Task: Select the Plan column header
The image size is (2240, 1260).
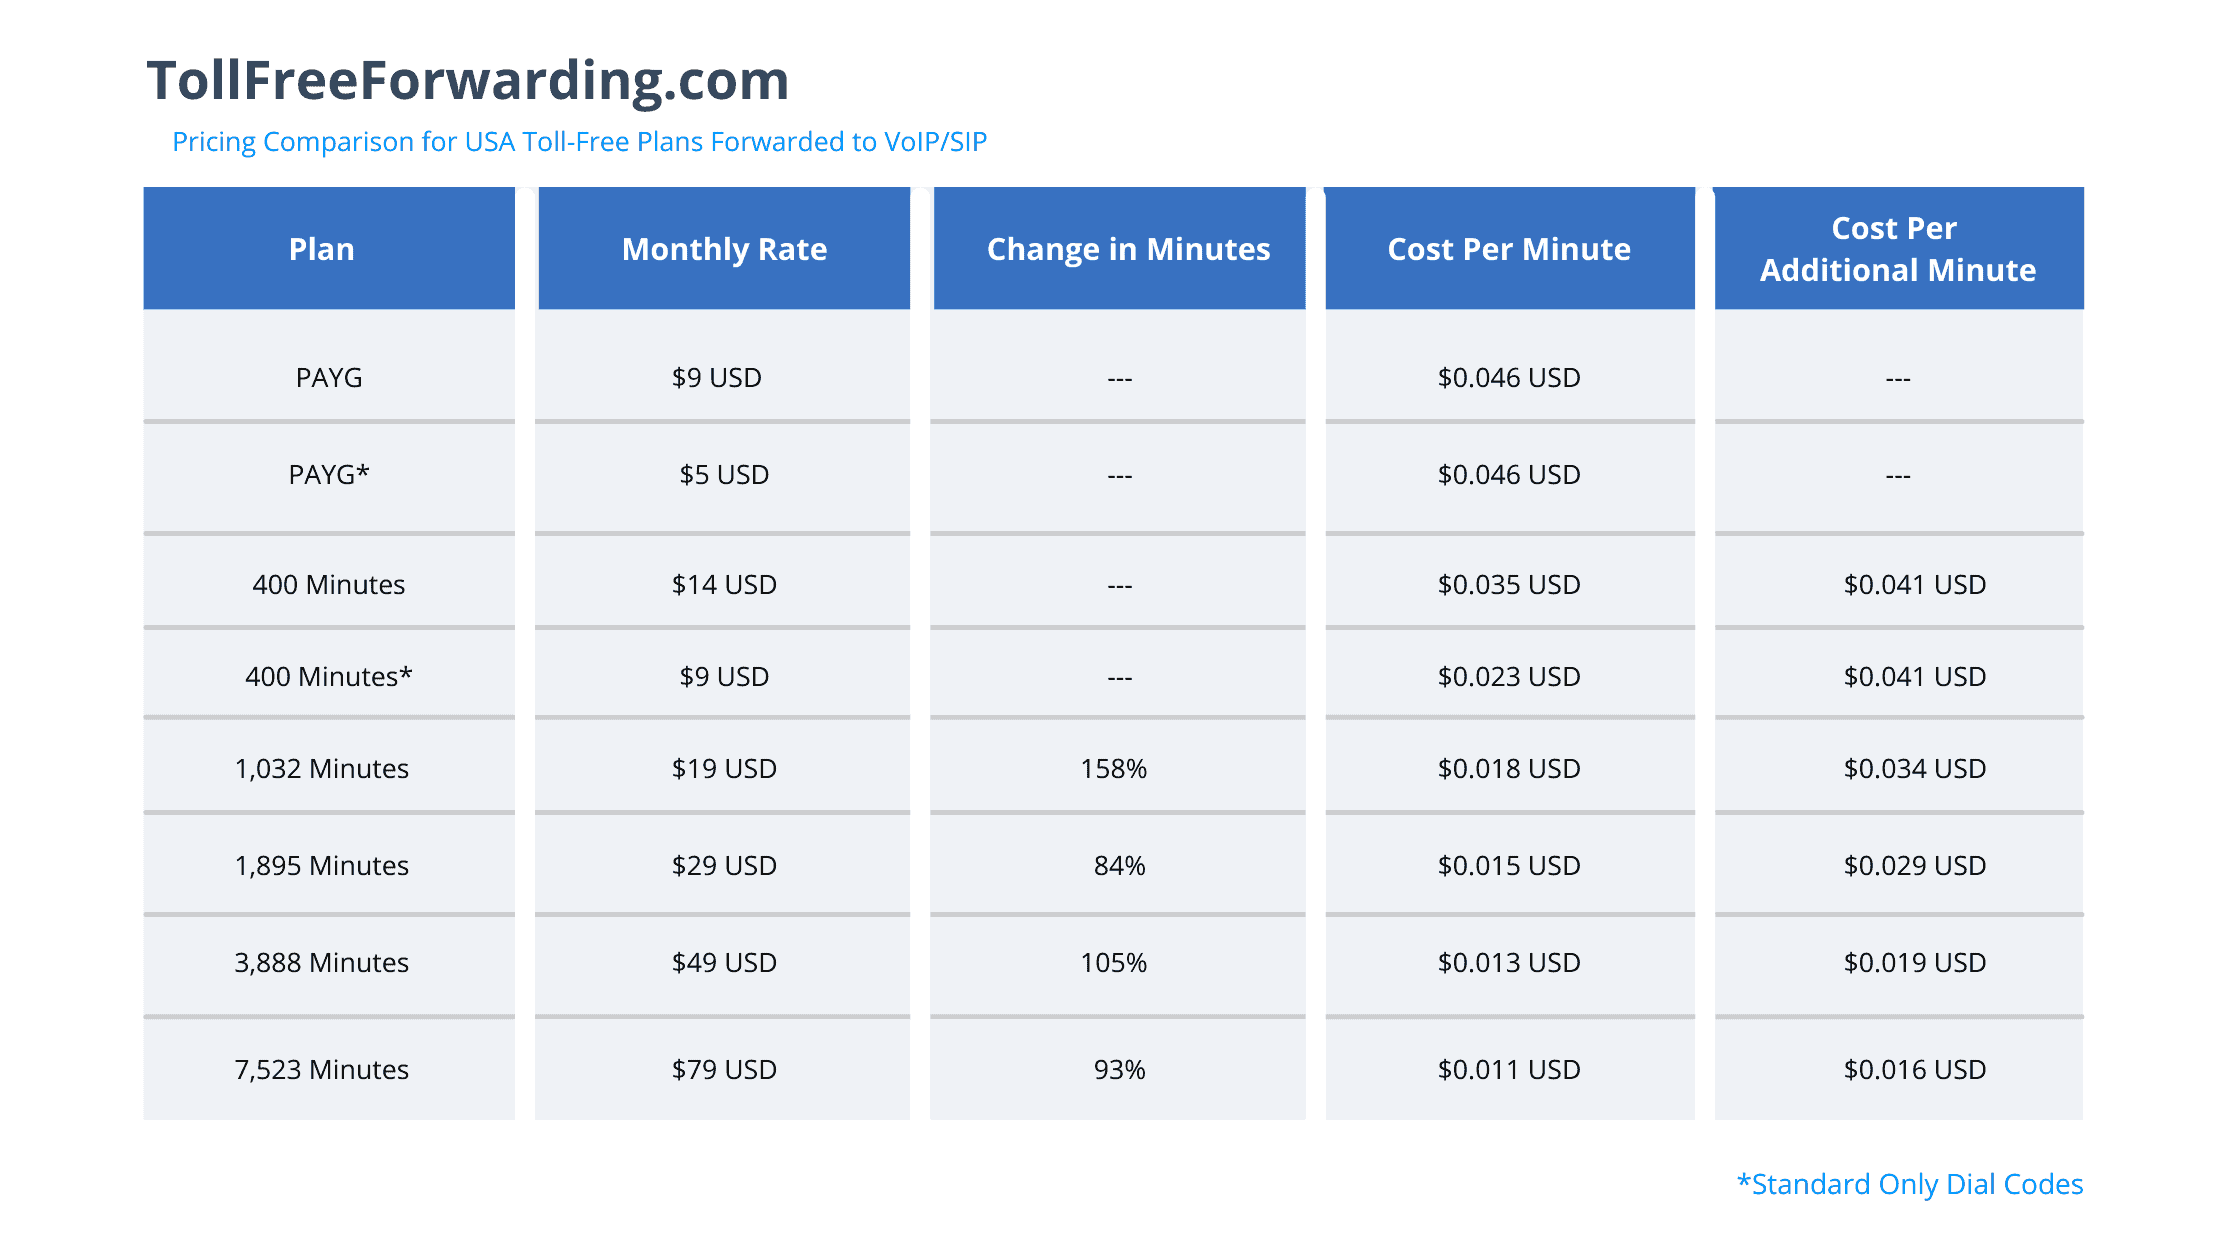Action: pos(322,249)
